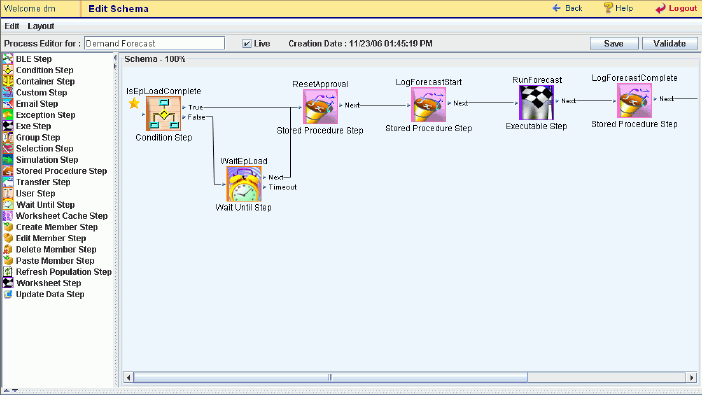Screen dimensions: 702x395
Task: Select the Container Step palette icon
Action: 8,81
